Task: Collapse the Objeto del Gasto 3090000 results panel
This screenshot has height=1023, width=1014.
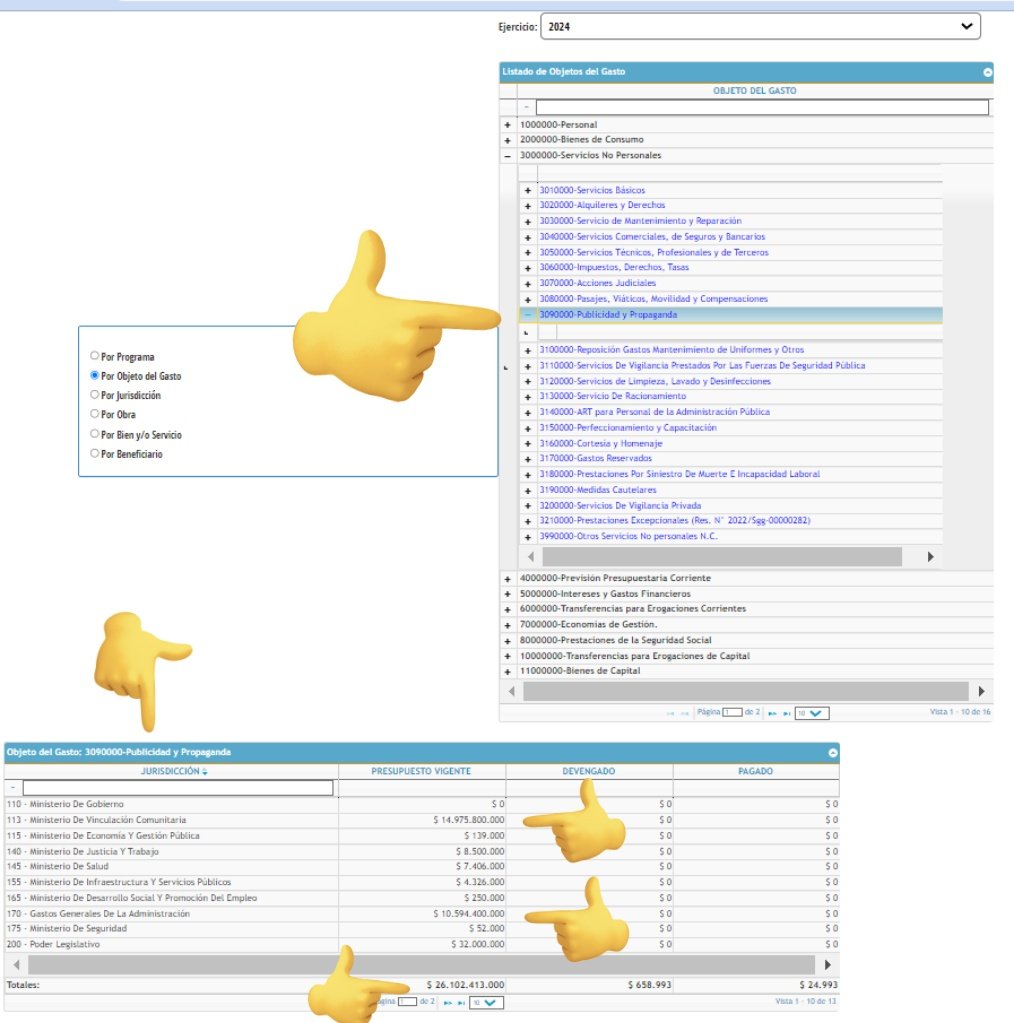Action: click(x=833, y=753)
